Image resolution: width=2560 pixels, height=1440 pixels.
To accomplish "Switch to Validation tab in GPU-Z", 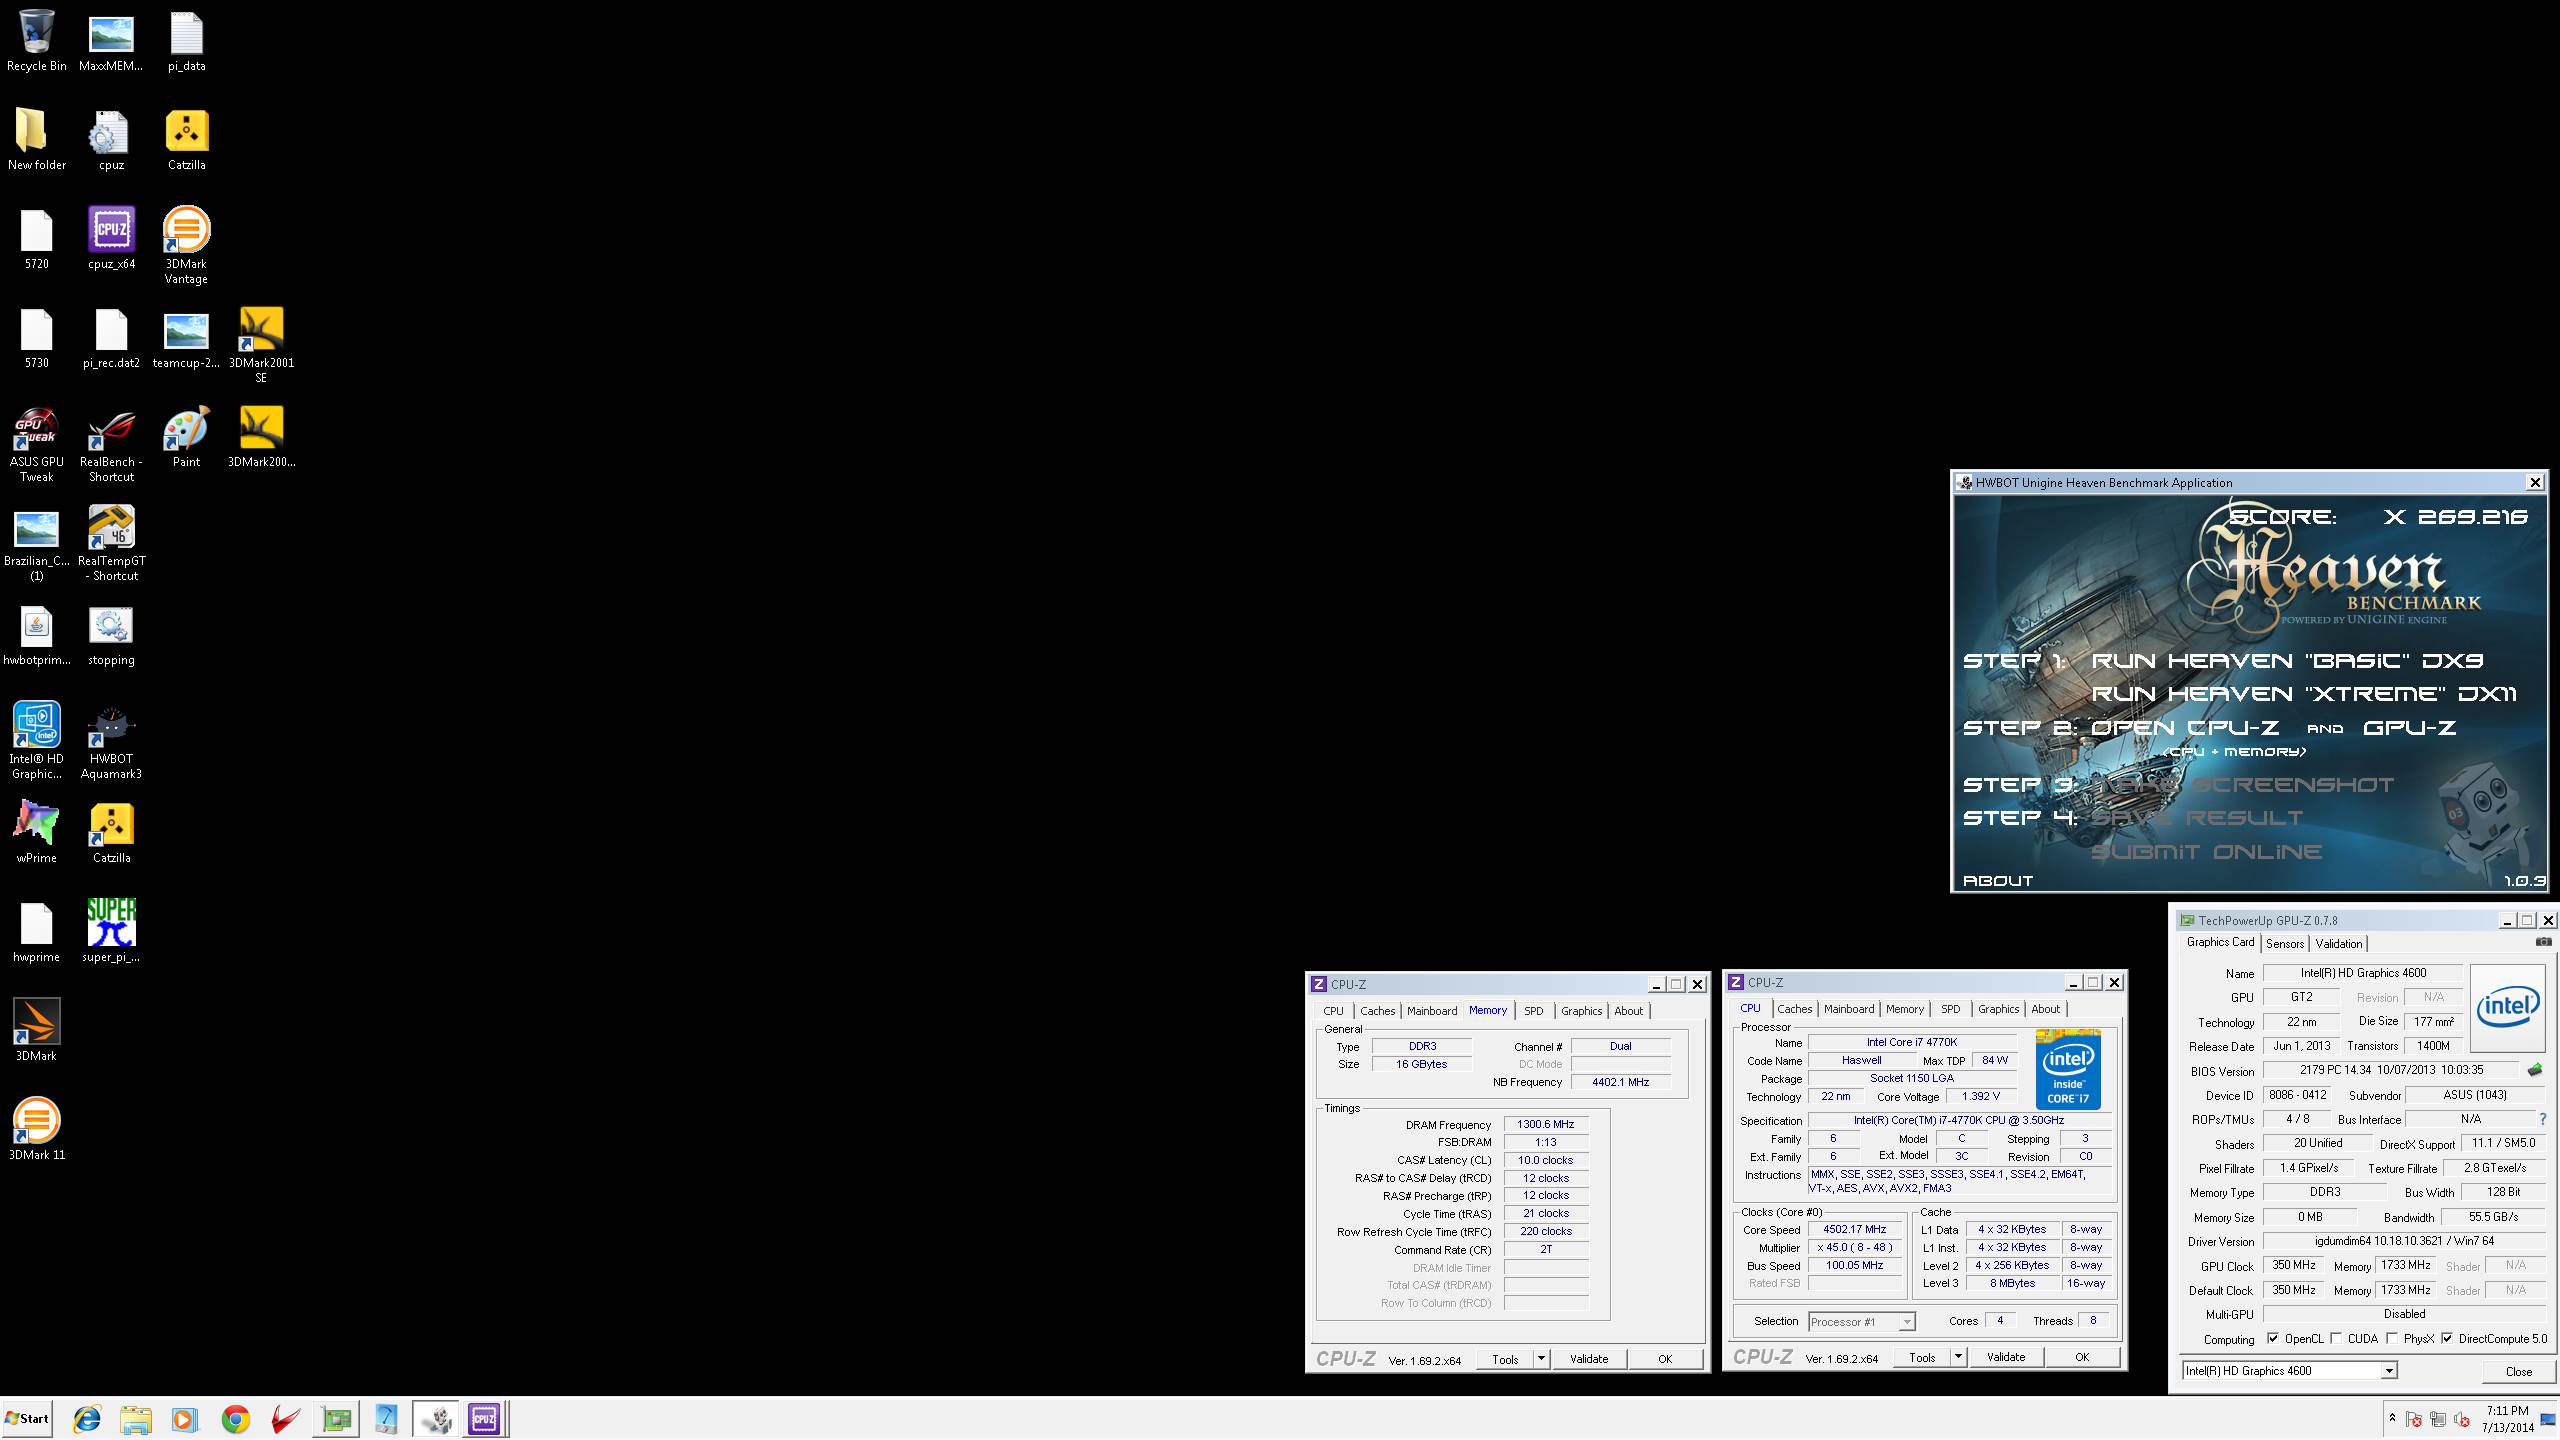I will coord(2338,943).
